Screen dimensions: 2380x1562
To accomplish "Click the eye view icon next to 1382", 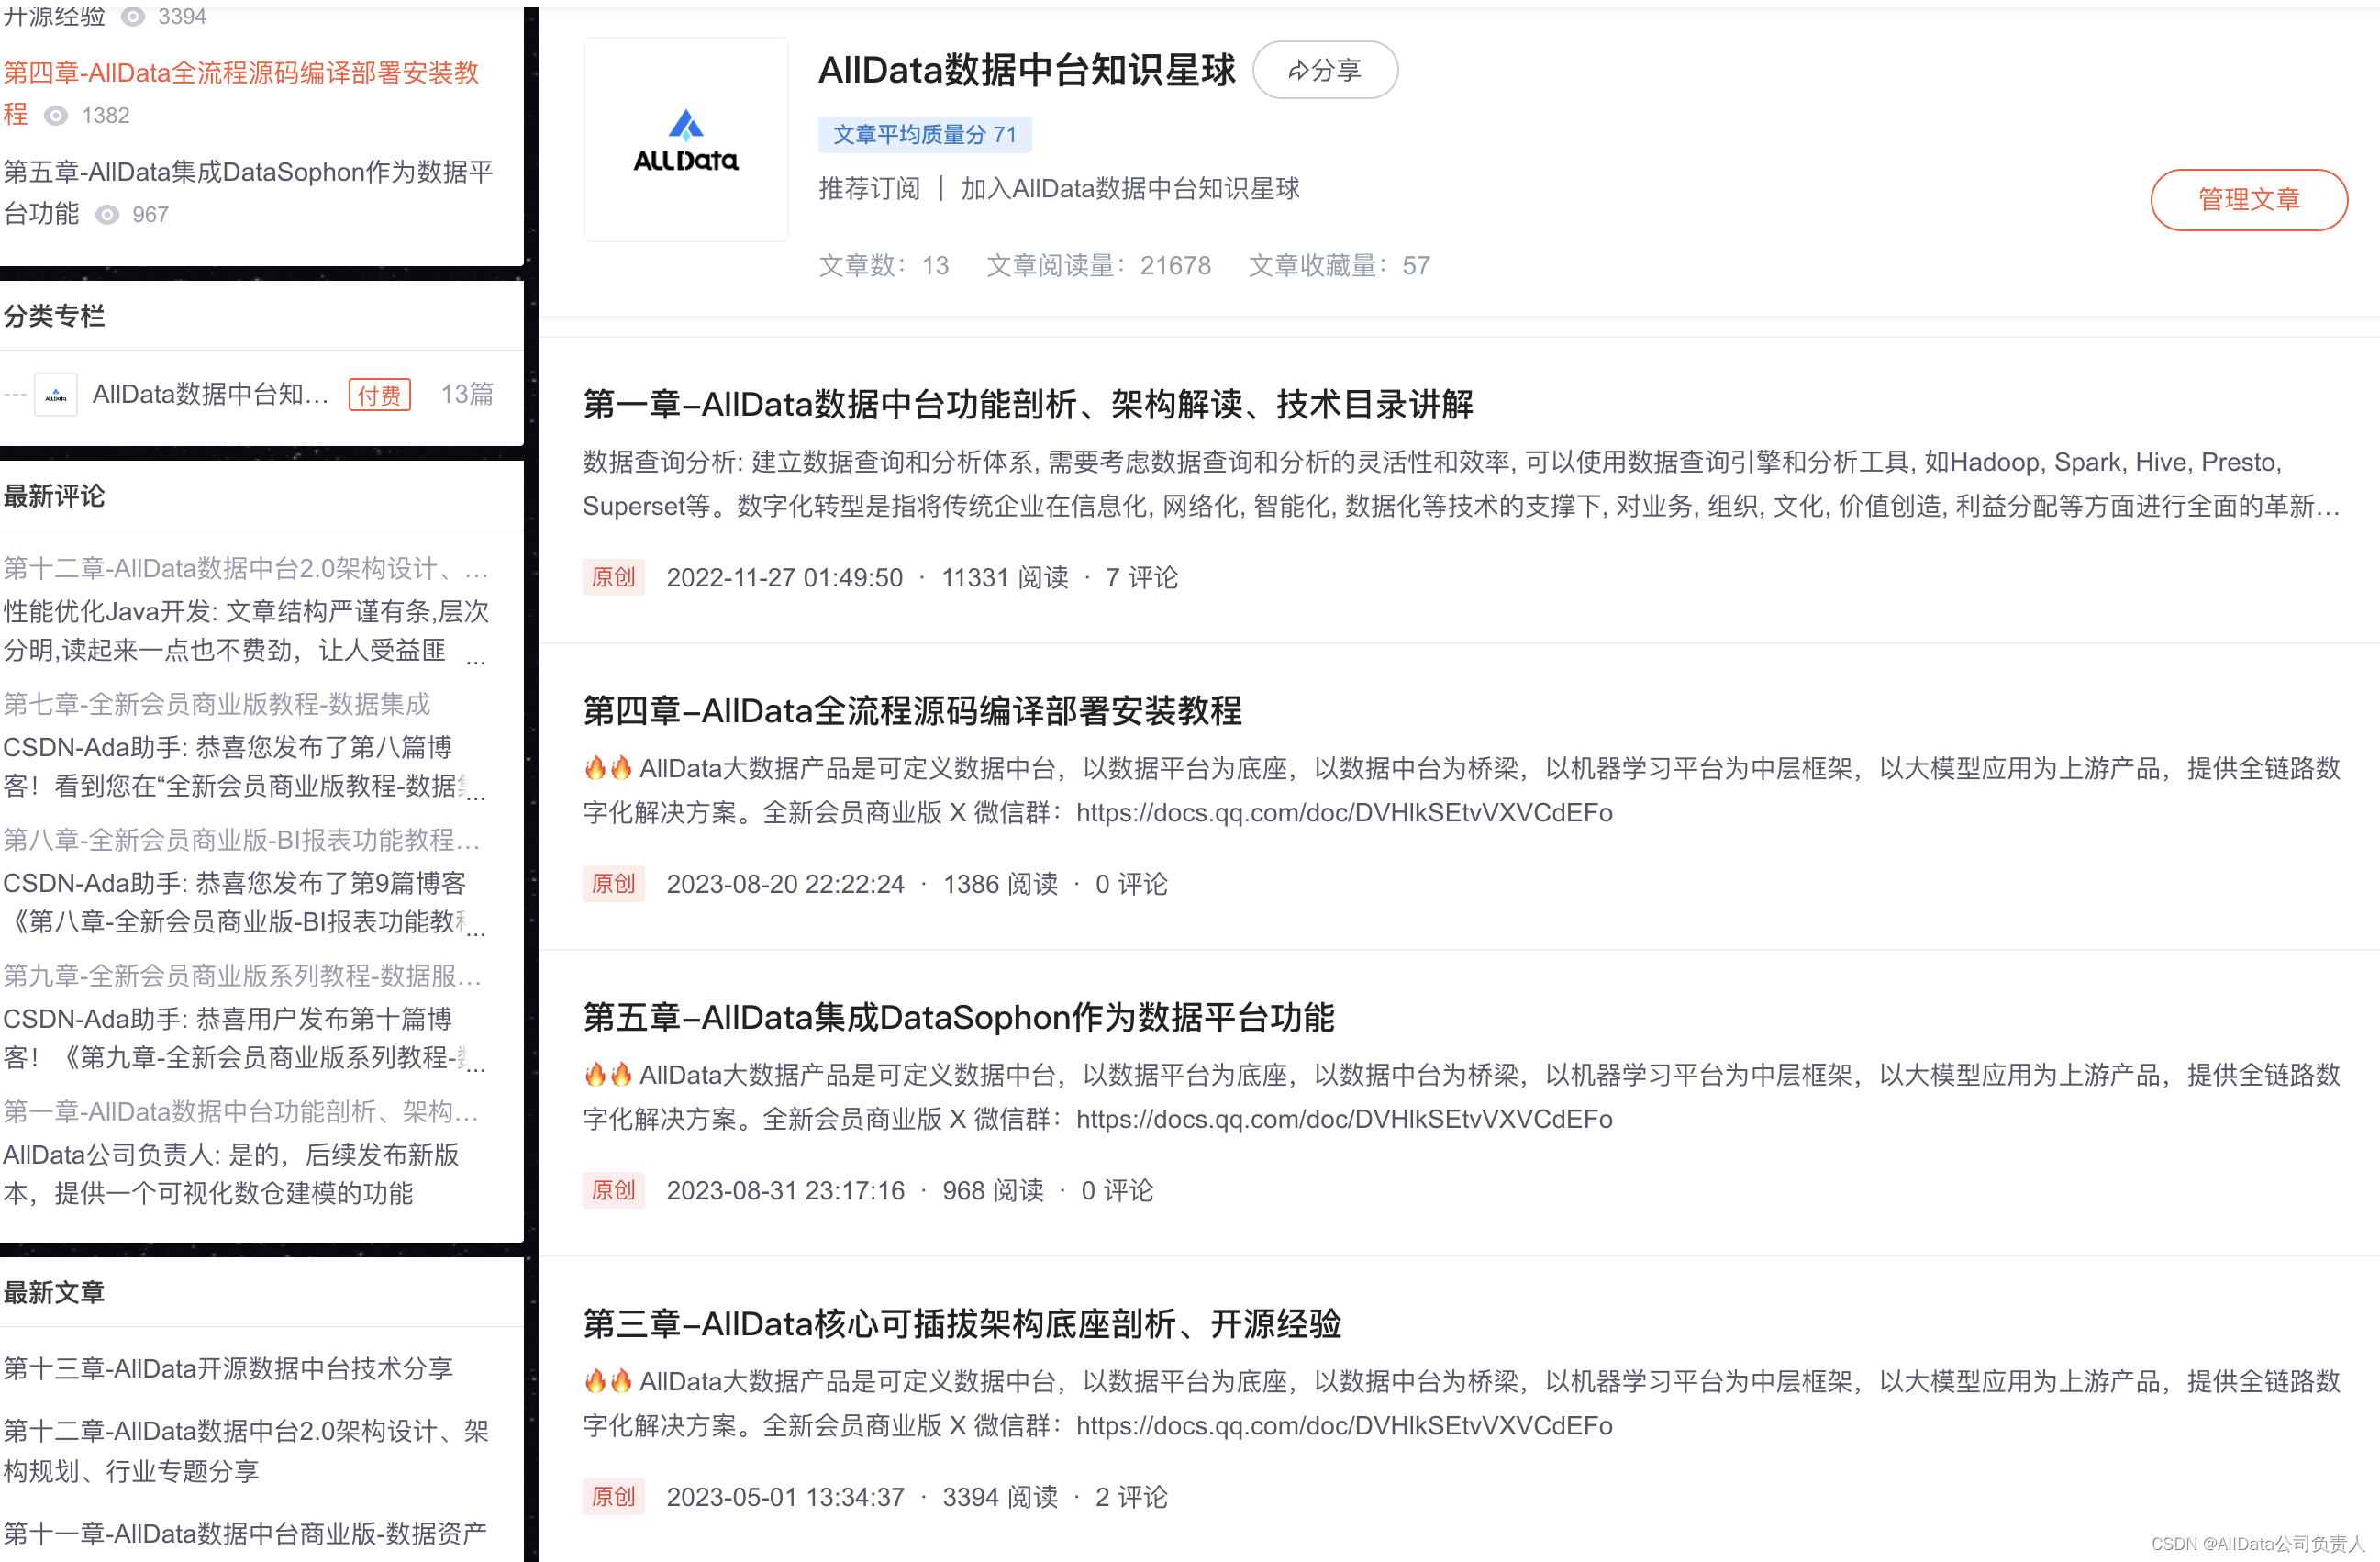I will click(57, 116).
